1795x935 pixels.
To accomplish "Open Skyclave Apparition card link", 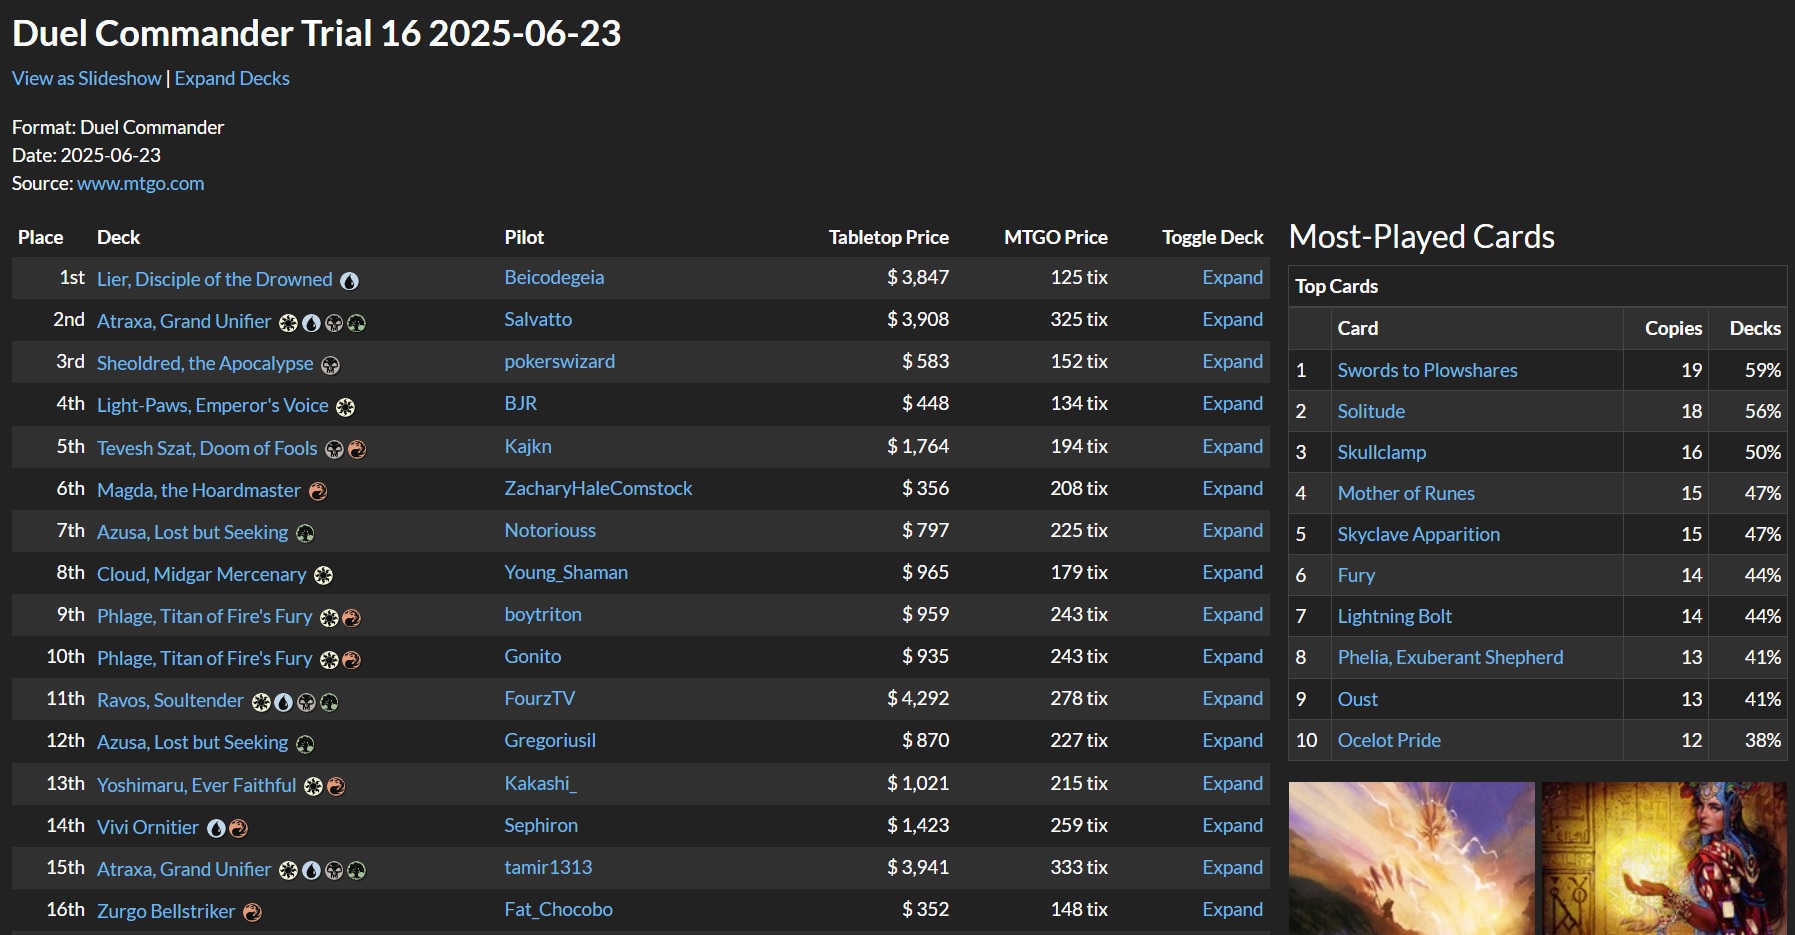I will [x=1419, y=534].
